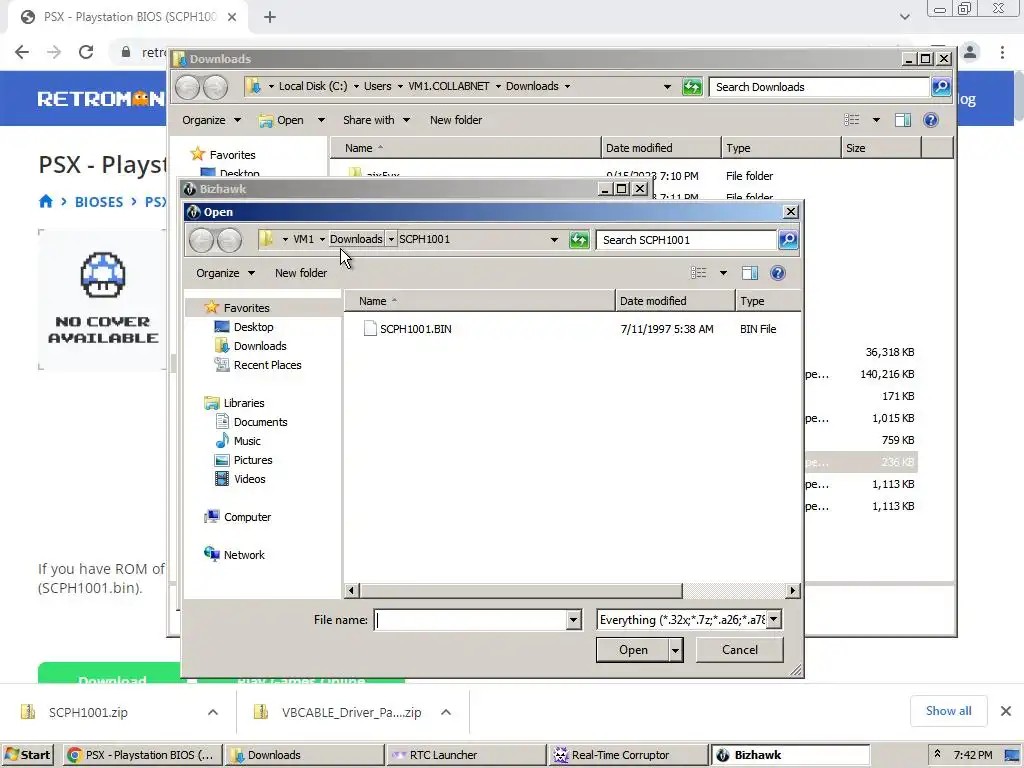Click Search SCPH1001 field
1024x768 pixels.
686,240
